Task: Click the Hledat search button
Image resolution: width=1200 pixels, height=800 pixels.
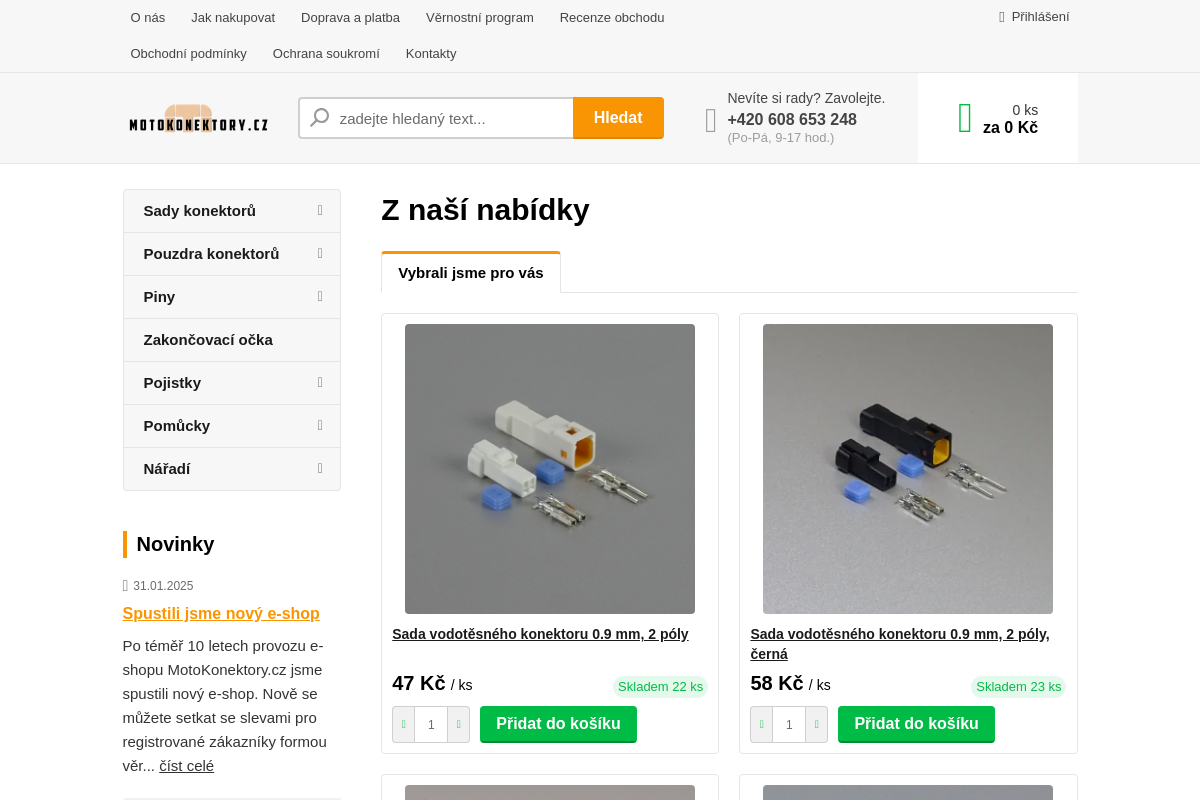Action: click(618, 118)
